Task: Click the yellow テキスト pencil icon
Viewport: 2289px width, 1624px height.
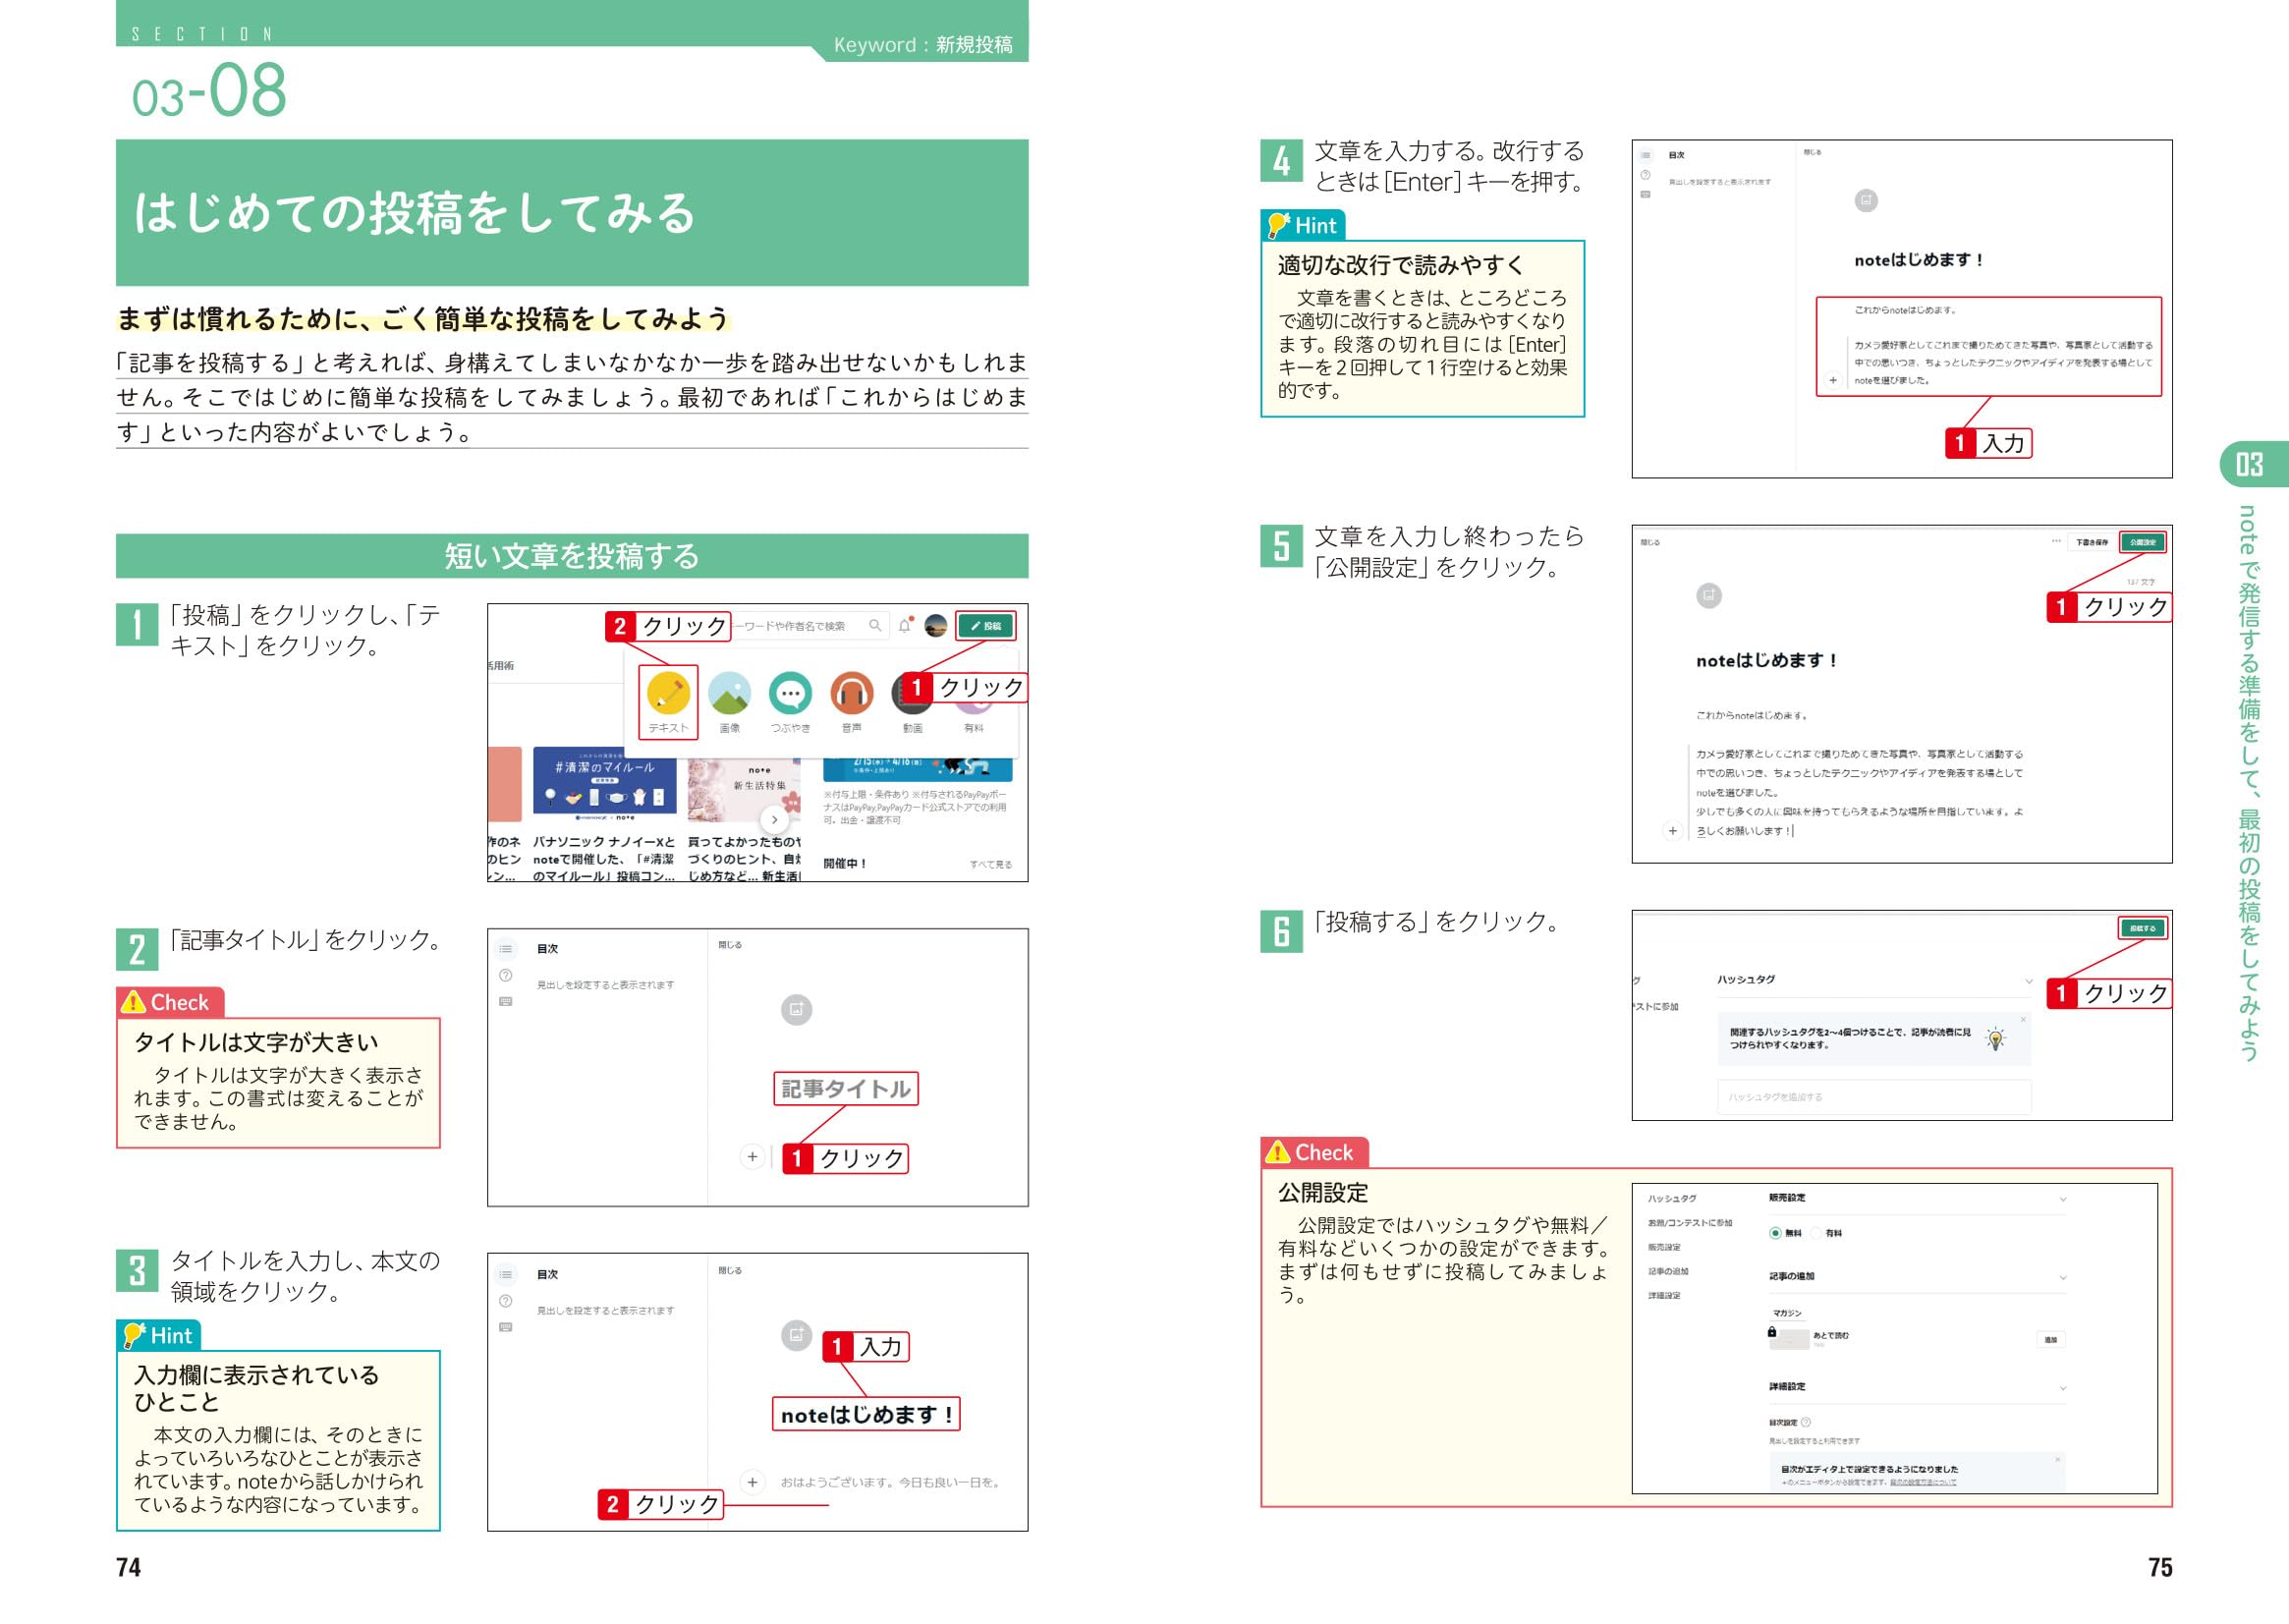Action: [667, 692]
